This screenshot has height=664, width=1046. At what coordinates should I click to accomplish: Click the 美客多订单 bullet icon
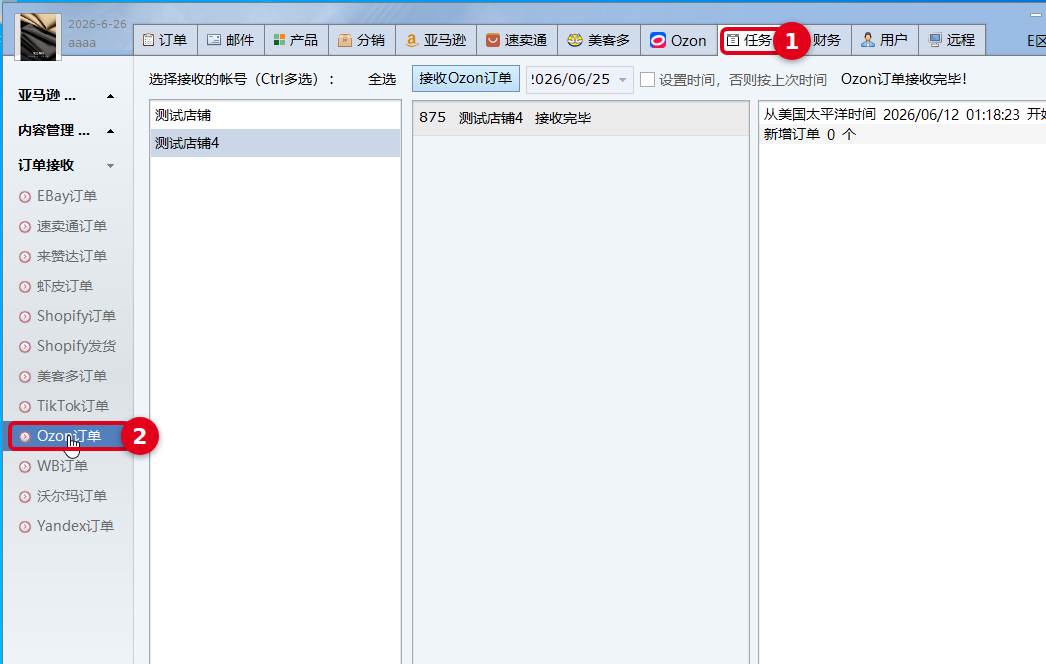click(25, 377)
